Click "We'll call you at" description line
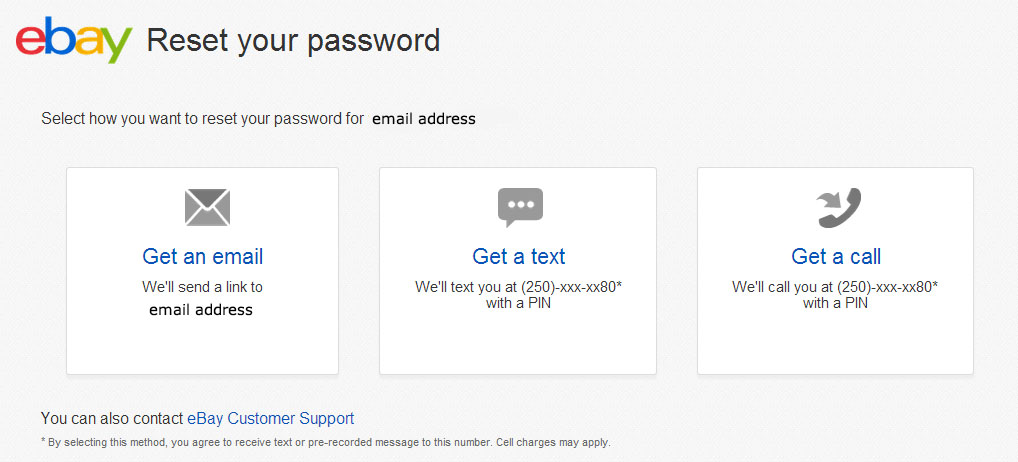This screenshot has height=462, width=1018. point(835,287)
